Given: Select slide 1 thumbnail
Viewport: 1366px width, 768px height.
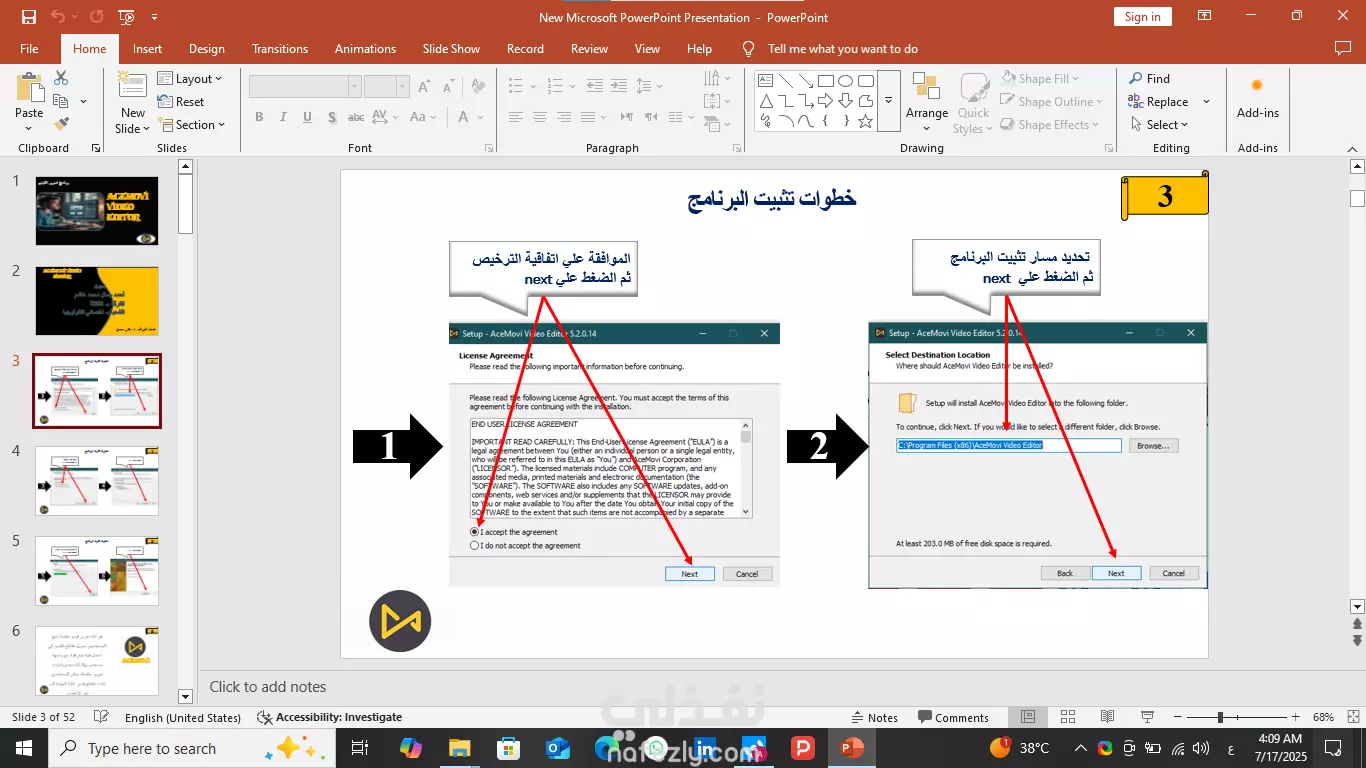Looking at the screenshot, I should [x=97, y=211].
